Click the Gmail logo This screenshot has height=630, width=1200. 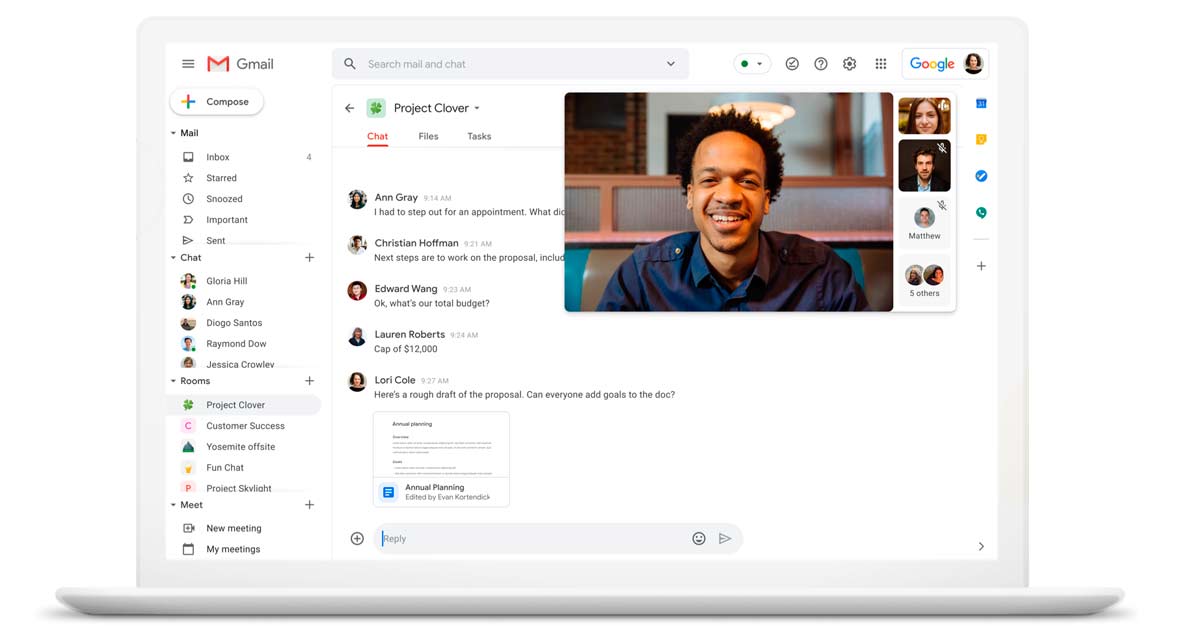coord(240,64)
